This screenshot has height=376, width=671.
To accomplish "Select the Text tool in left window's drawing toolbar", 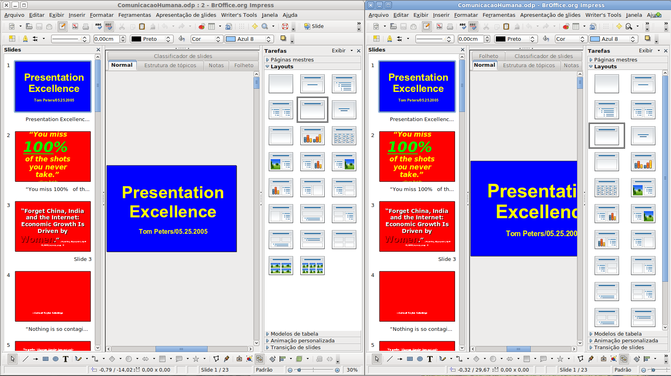I will 65,359.
